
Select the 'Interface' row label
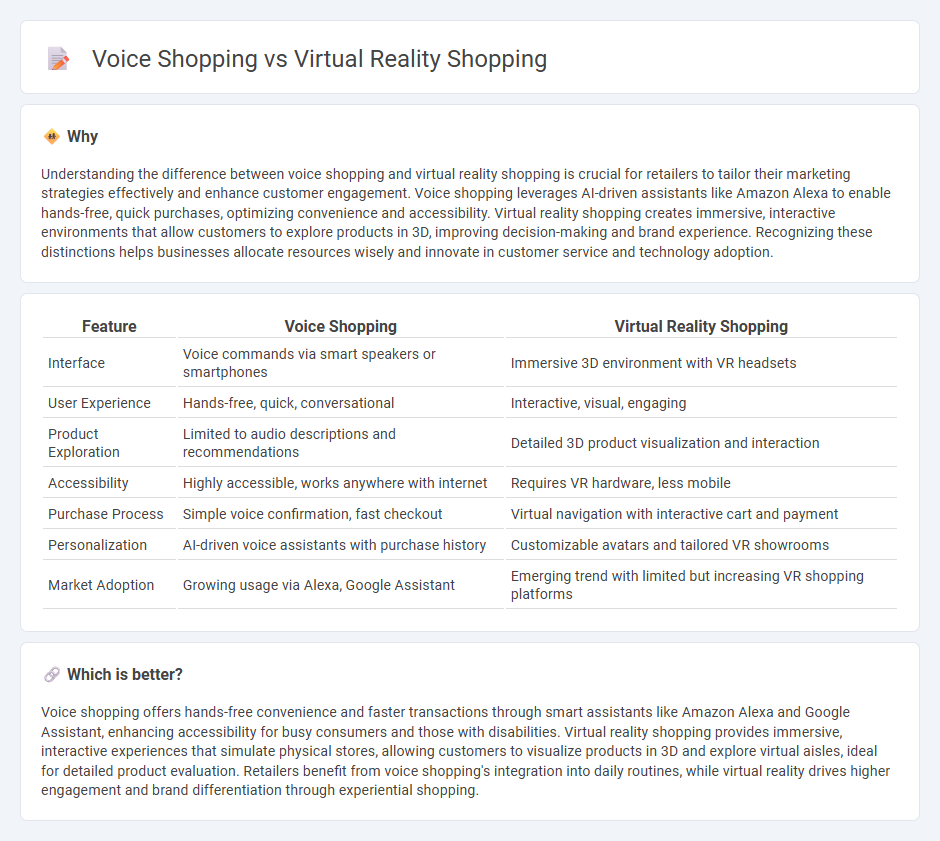tap(76, 363)
